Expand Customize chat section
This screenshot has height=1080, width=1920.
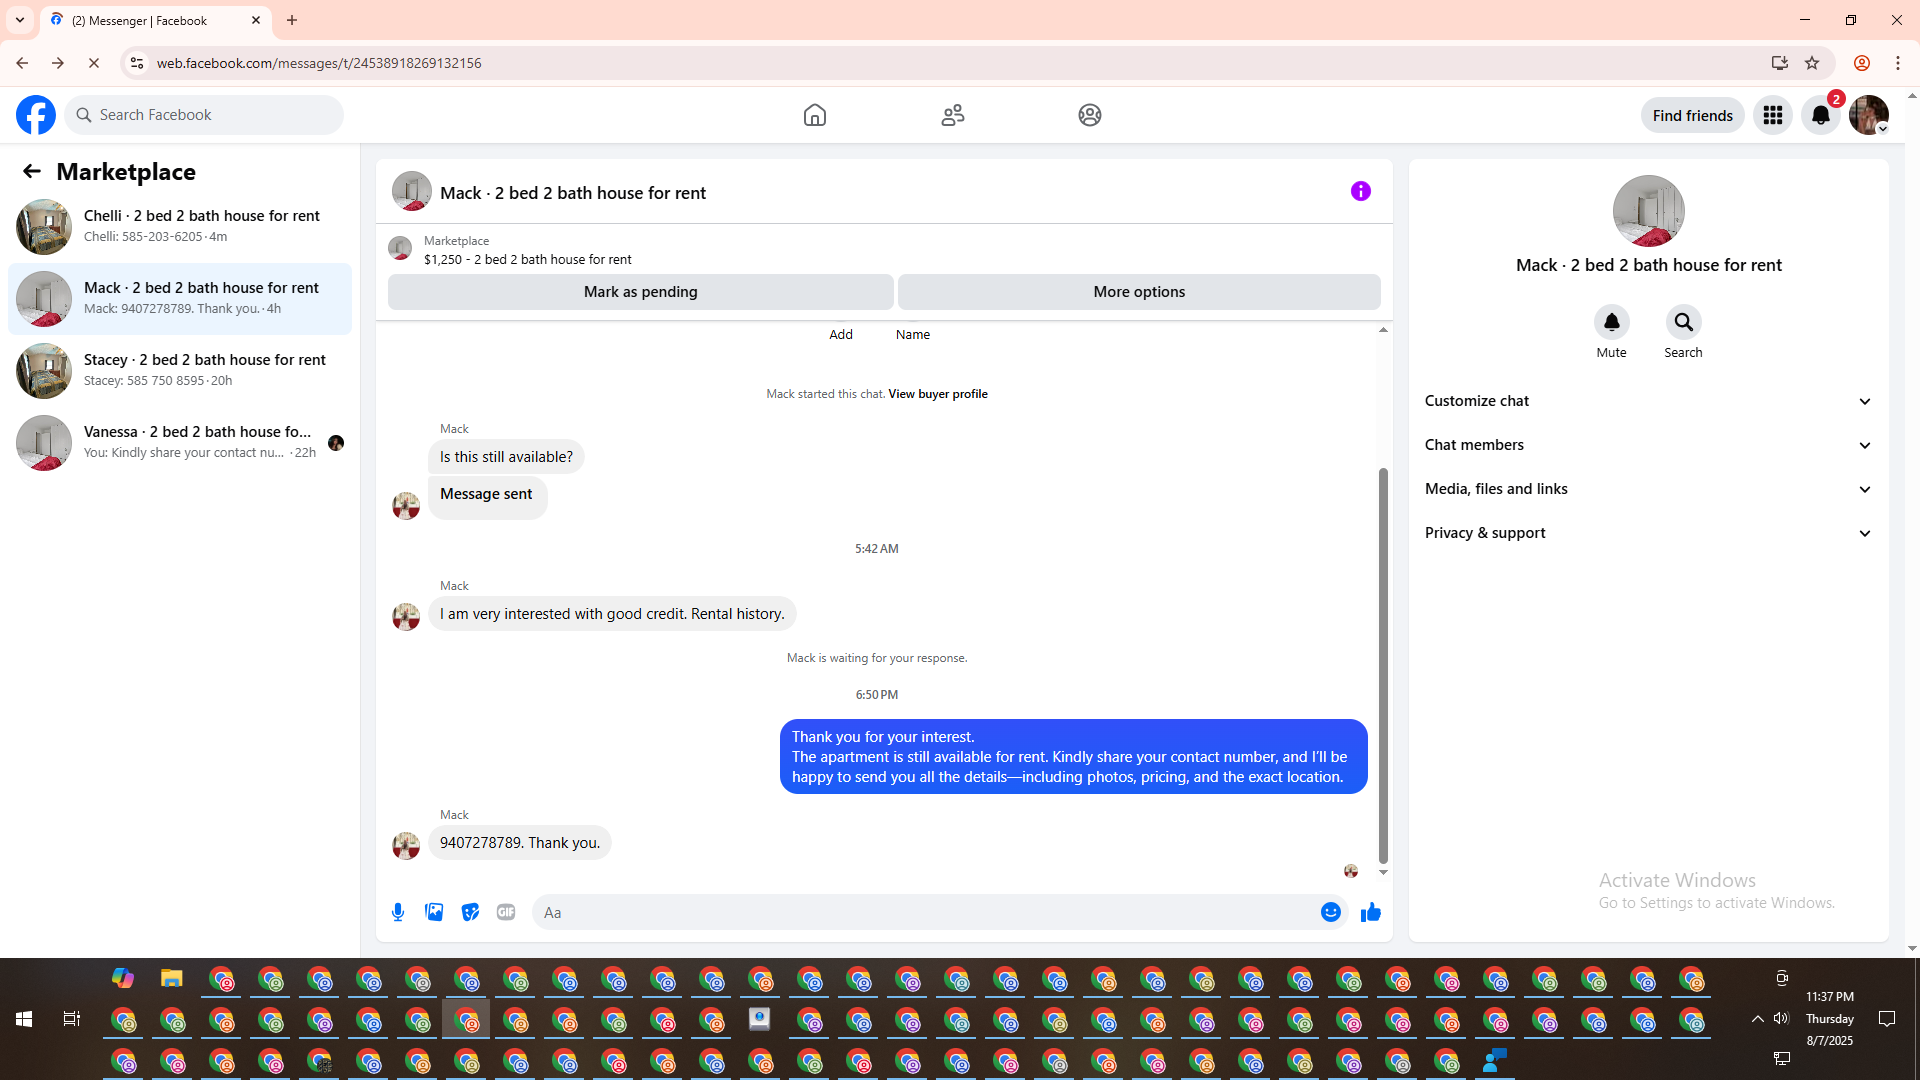point(1648,401)
